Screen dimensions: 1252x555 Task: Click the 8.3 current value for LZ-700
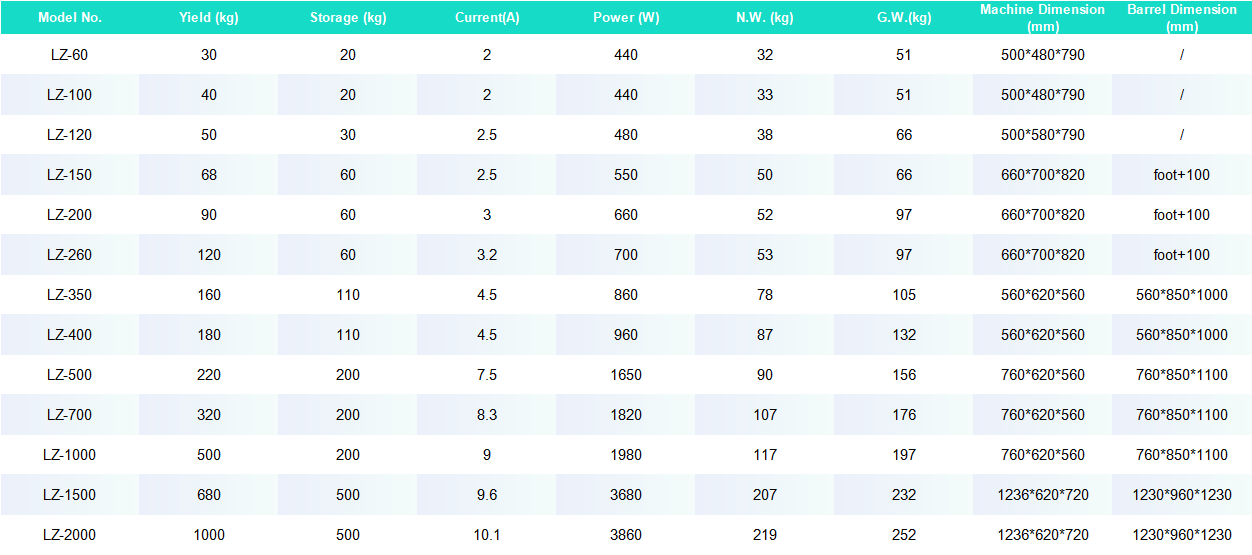coord(487,415)
